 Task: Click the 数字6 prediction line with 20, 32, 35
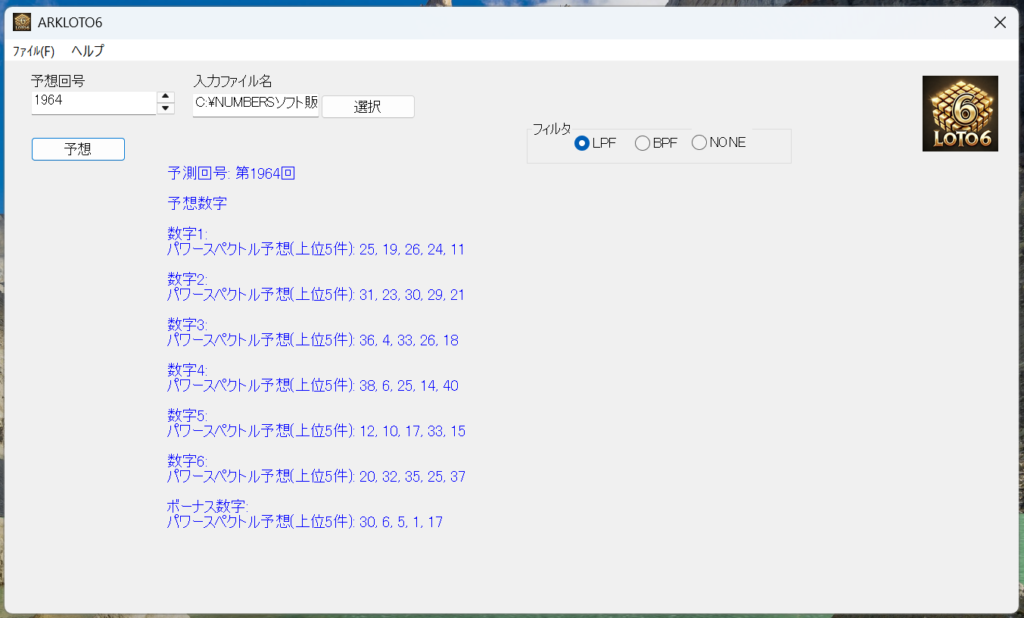[x=315, y=476]
